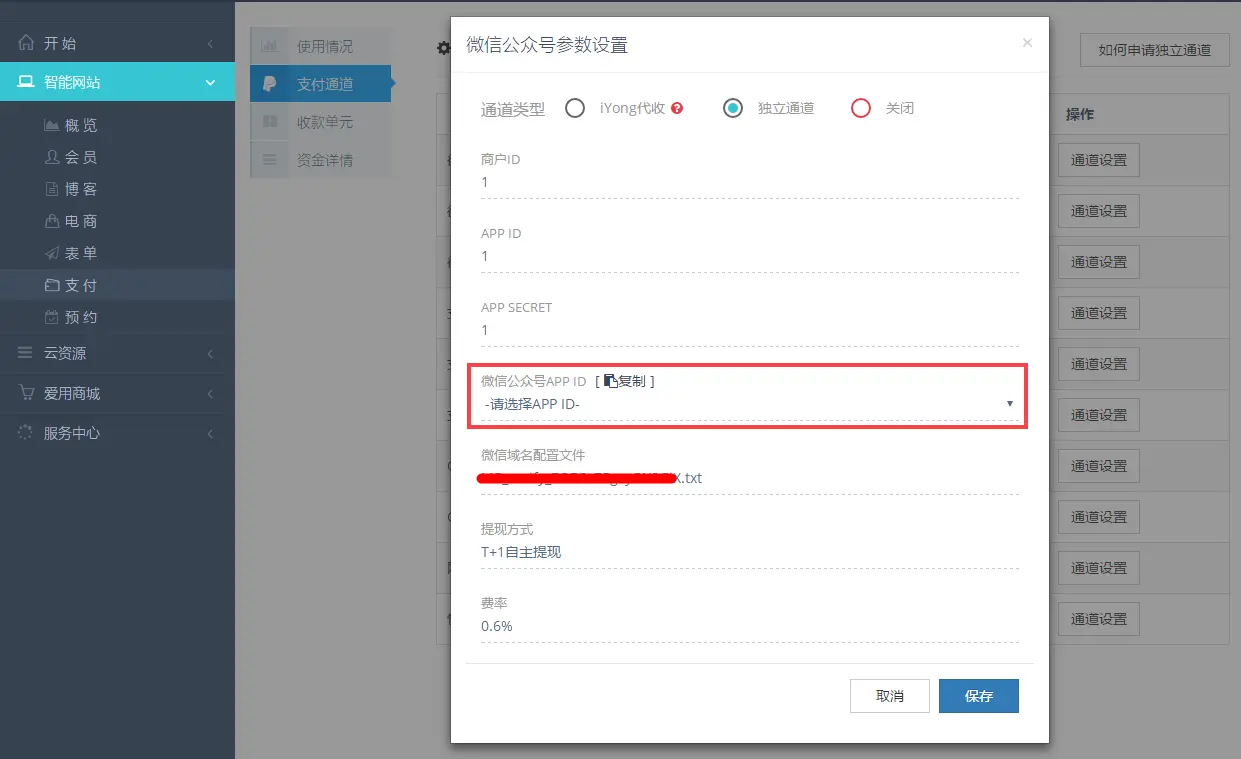
Task: Click the red help icon beside iYong代收
Action: coord(677,108)
